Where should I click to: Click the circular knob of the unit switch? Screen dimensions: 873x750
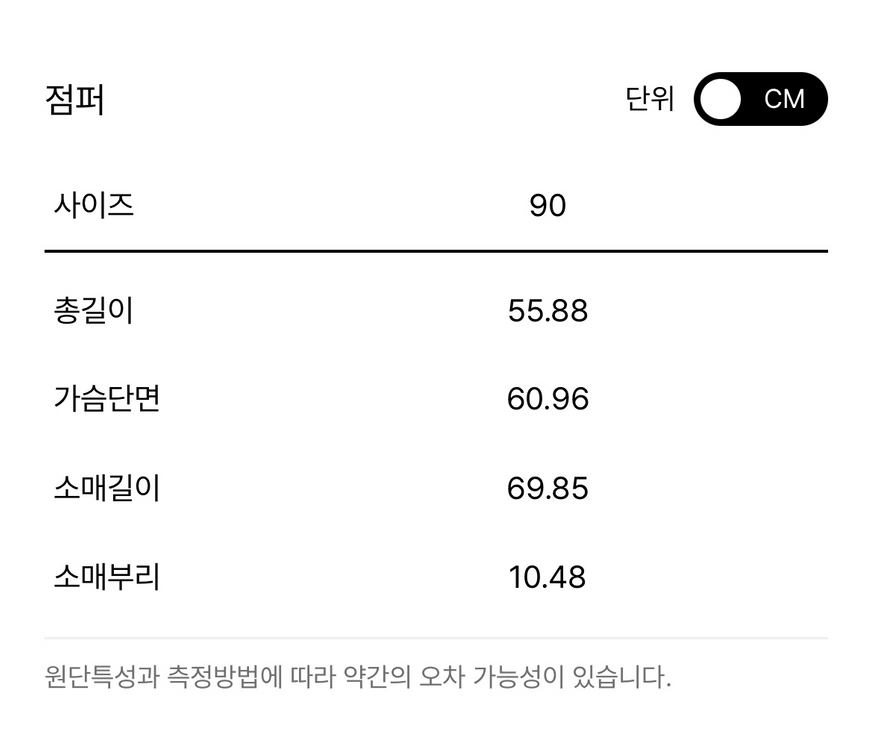[720, 99]
